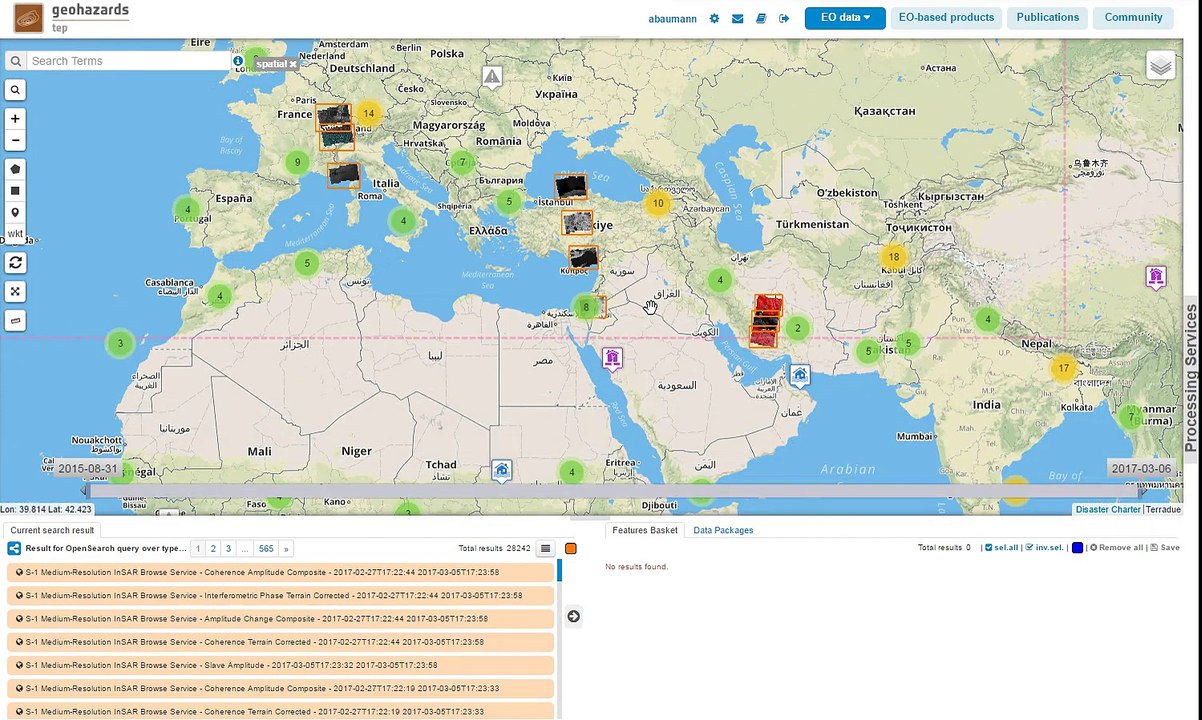Viewport: 1202px width, 720px height.
Task: Click the Search Terms input field
Action: (x=130, y=61)
